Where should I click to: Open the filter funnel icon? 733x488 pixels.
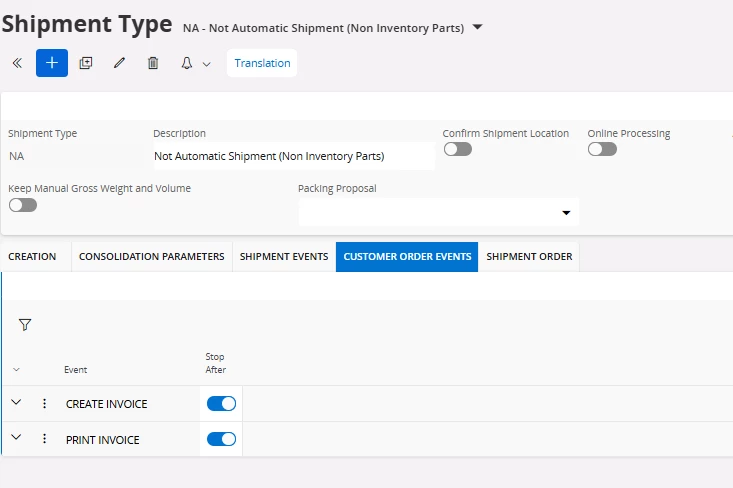[x=25, y=325]
